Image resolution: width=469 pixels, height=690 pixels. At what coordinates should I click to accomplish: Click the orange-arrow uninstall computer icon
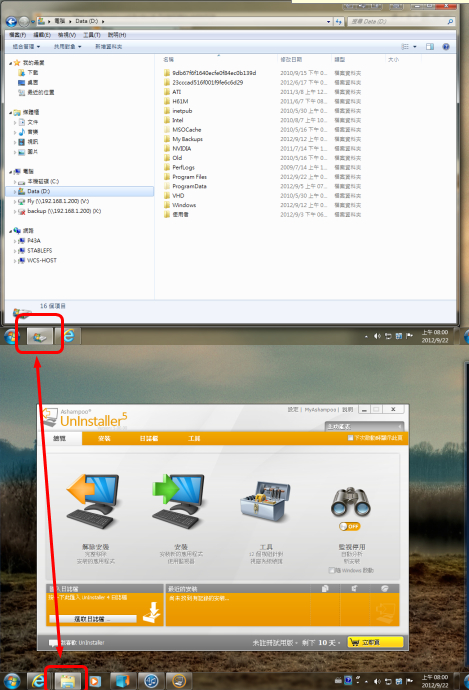point(95,501)
